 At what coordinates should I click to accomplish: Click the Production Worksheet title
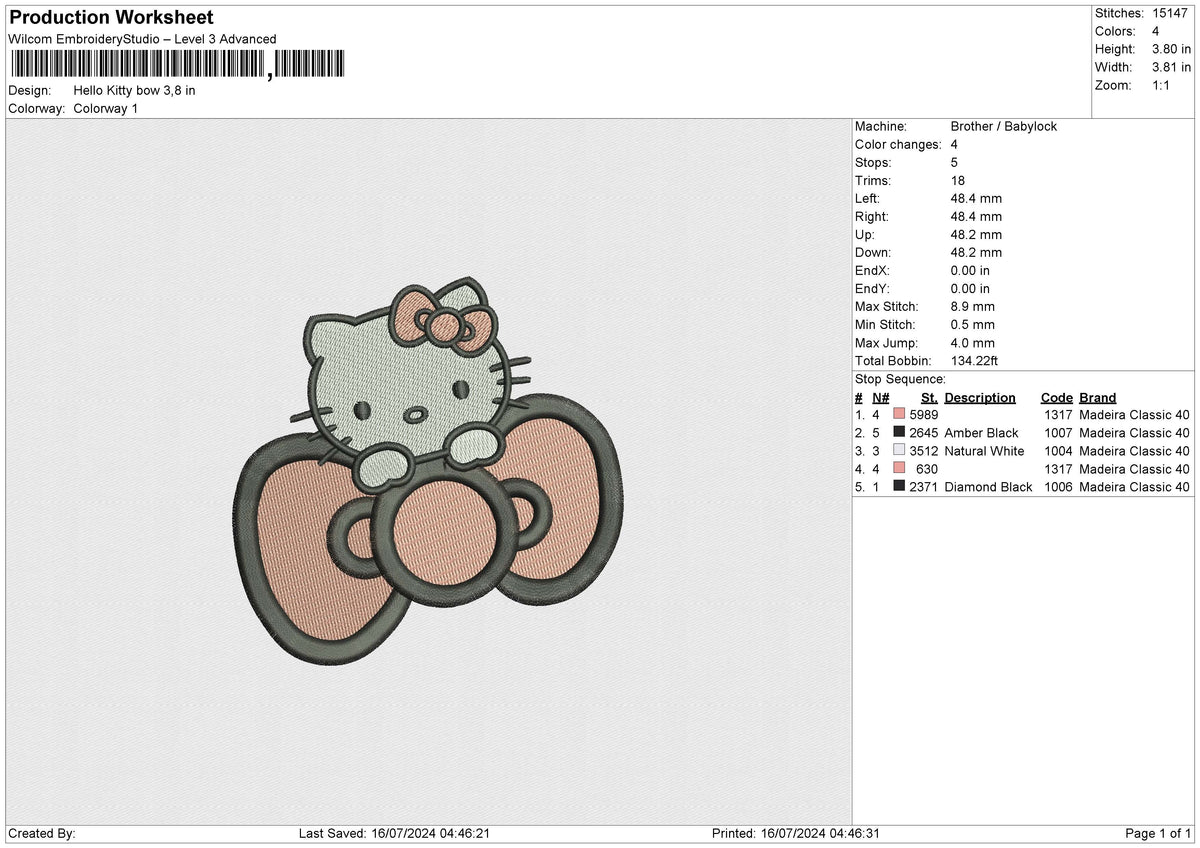point(111,18)
